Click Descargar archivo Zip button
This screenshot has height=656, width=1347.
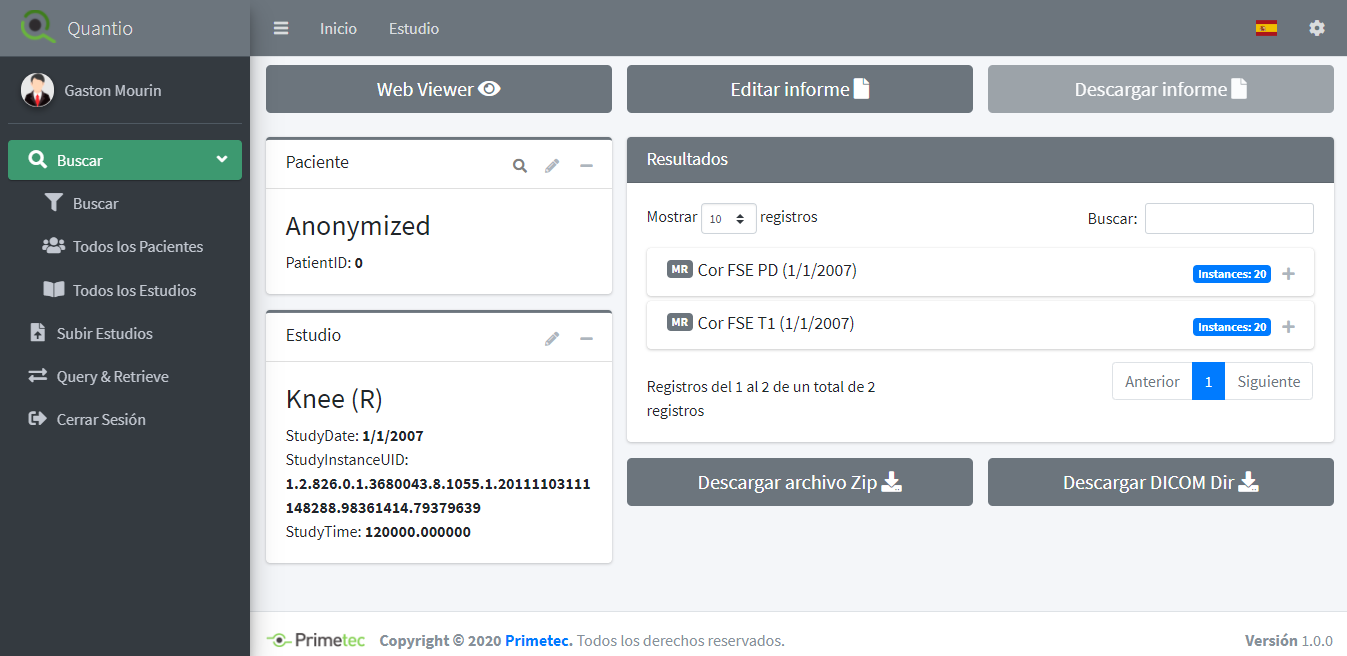click(799, 482)
